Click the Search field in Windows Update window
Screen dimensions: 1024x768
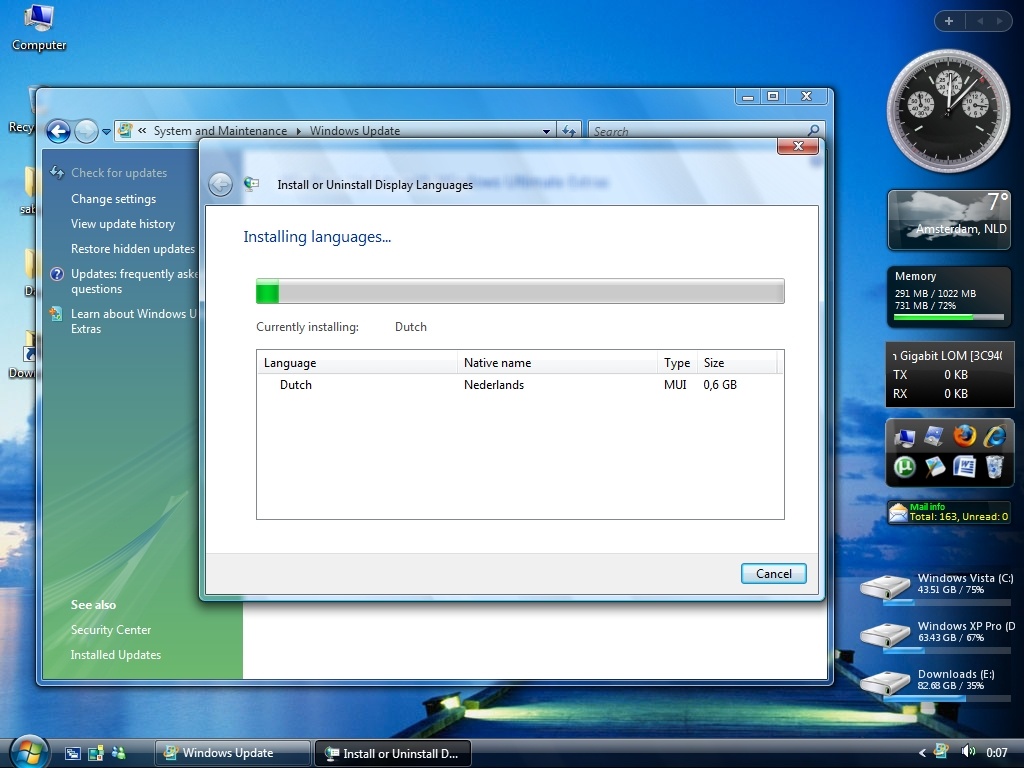click(697, 131)
